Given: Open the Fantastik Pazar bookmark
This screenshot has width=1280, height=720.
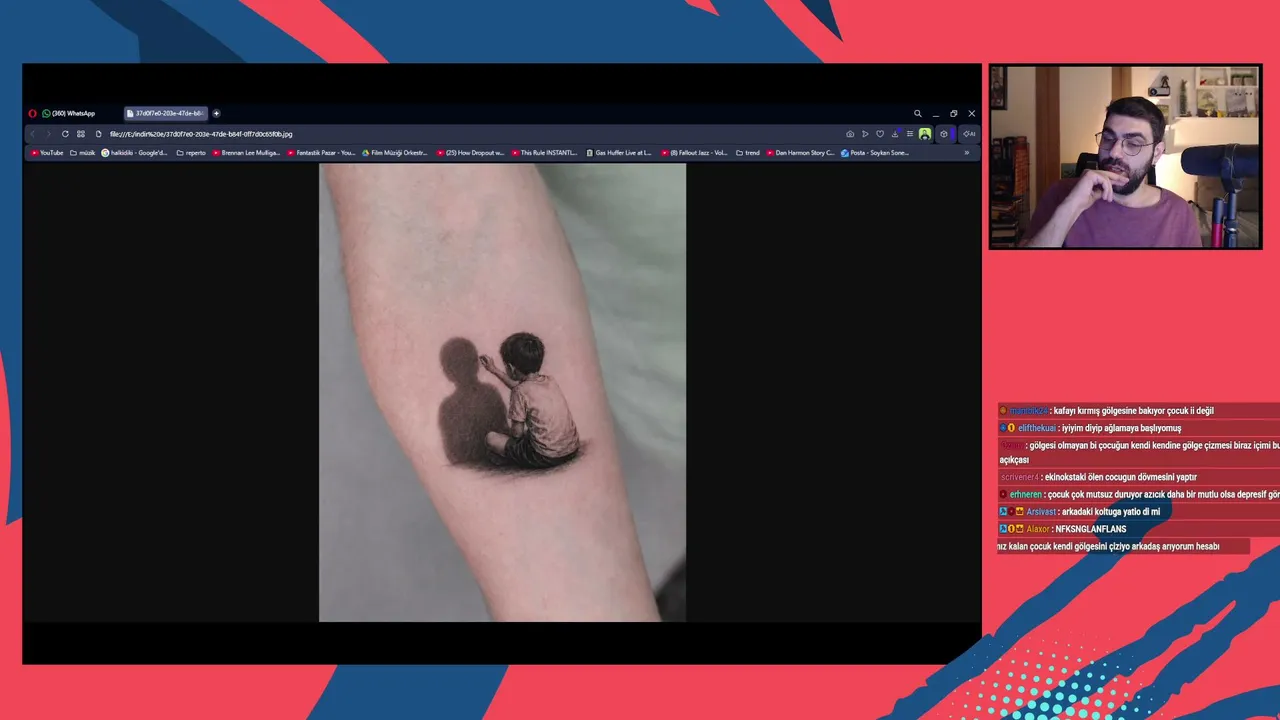Looking at the screenshot, I should tap(321, 153).
